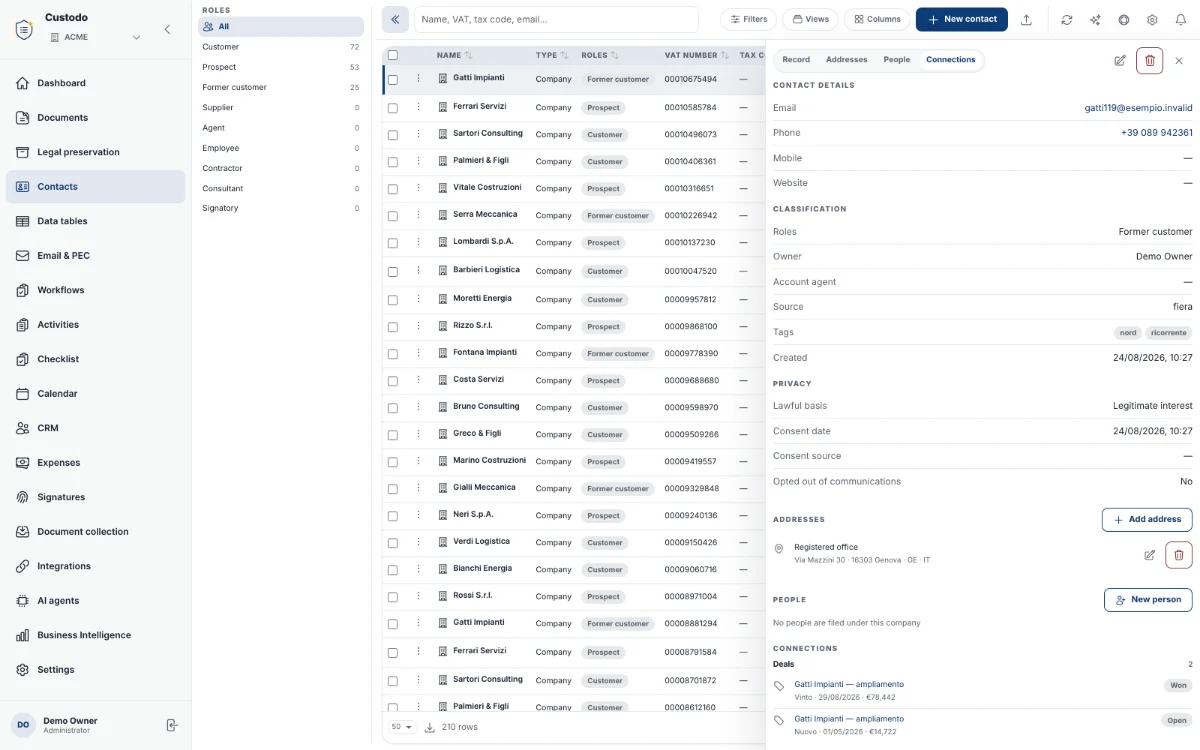The height and width of the screenshot is (750, 1200).
Task: Open AI agents section
Action: pyautogui.click(x=96, y=601)
